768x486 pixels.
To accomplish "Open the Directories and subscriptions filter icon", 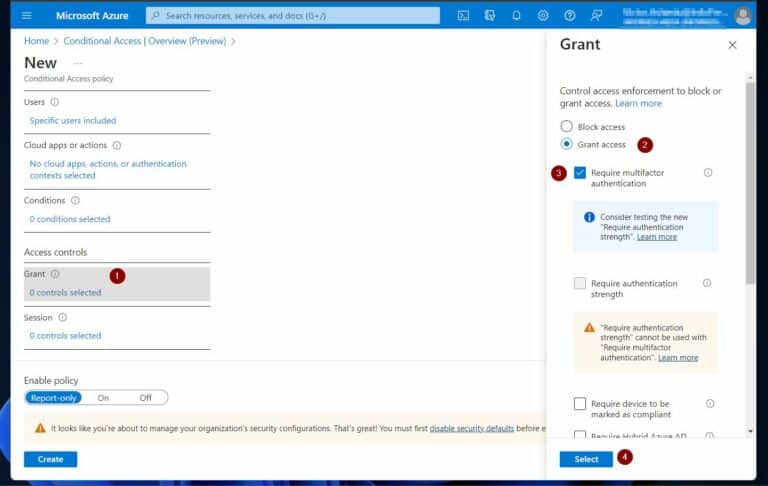I will 490,16.
